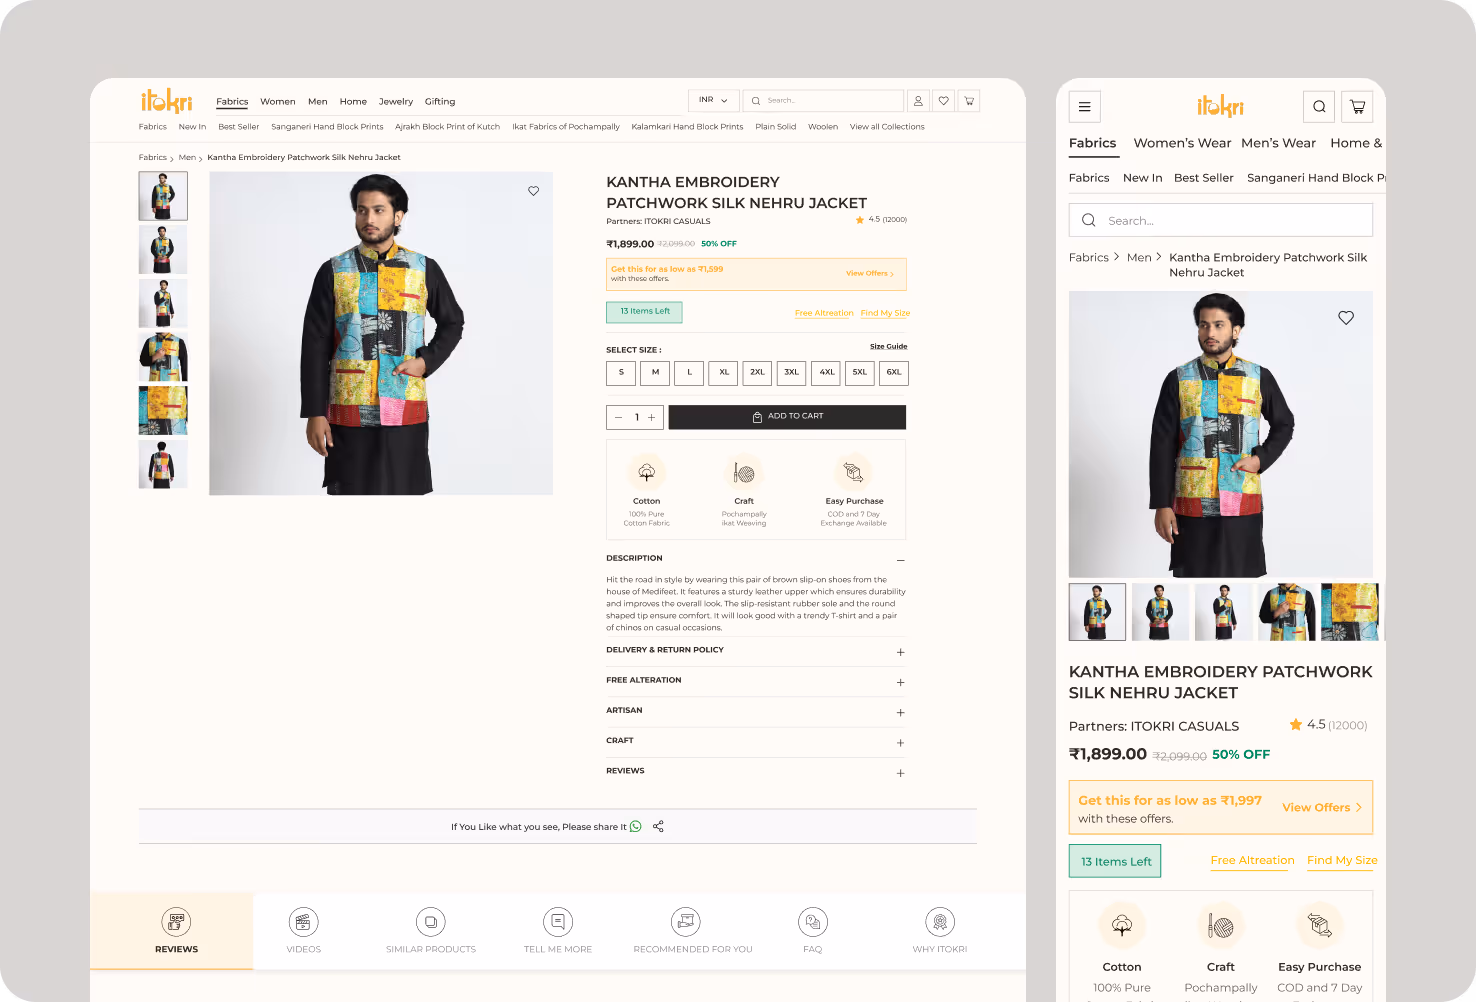Screen dimensions: 1476x1002
Task: Click the Easy Purchase icon on desktop
Action: [854, 472]
